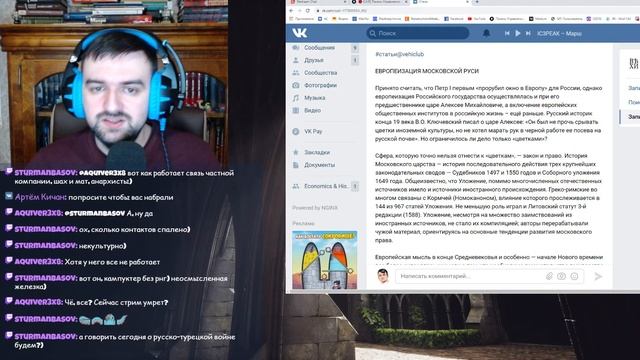Click the "Powered by NGINX" sidebar text
This screenshot has width=640, height=360.
pos(315,208)
